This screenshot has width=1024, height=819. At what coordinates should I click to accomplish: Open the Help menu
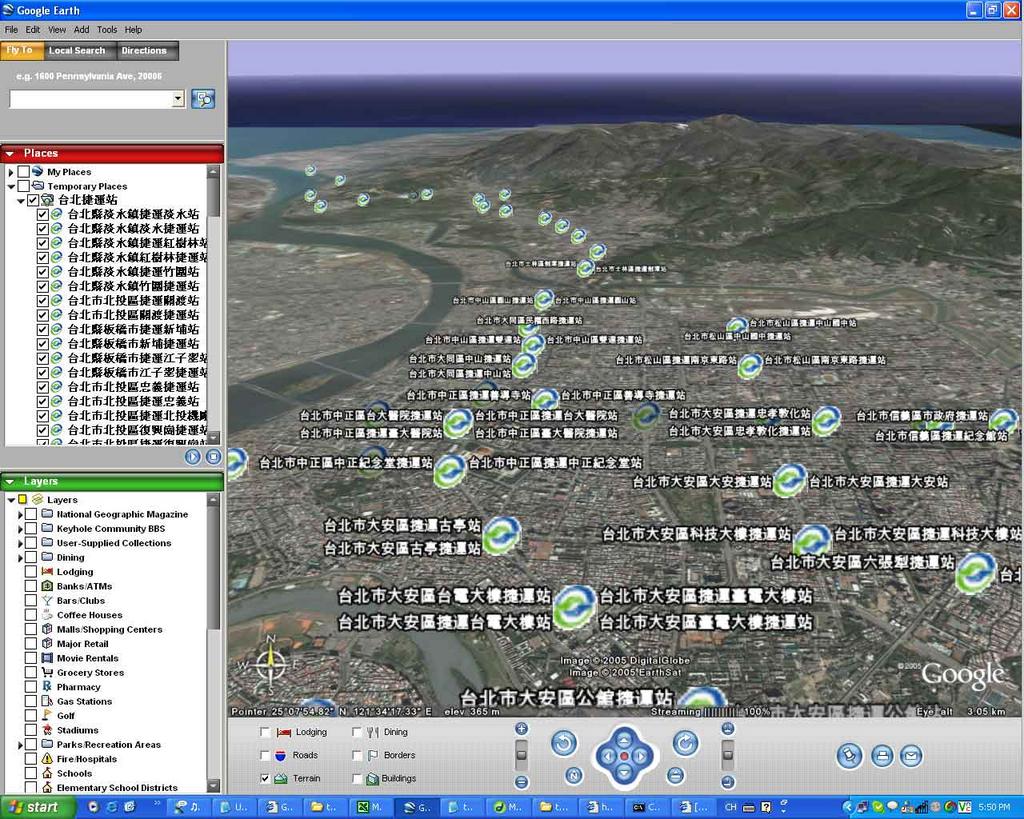click(133, 29)
